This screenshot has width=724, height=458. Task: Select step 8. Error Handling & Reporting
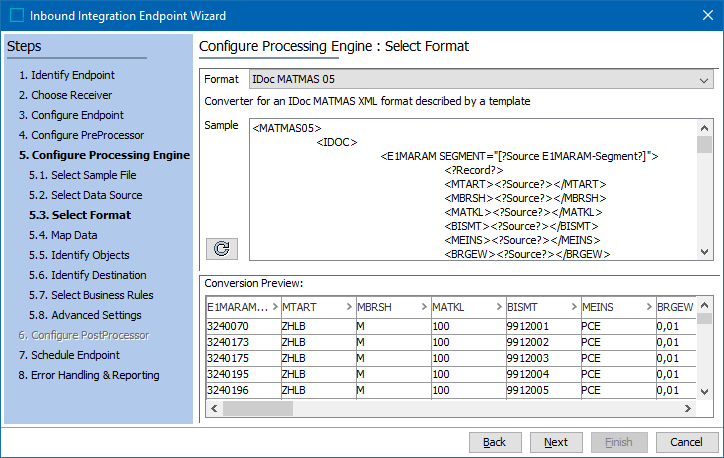click(x=88, y=375)
